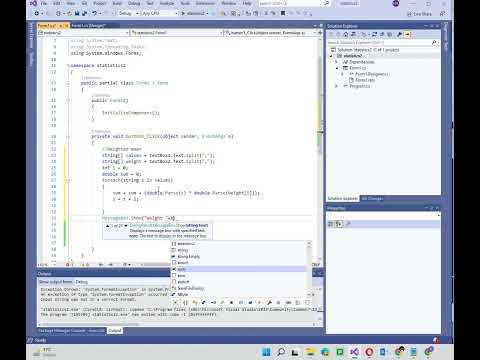Select Form1.resx in Solution Explorer

pos(365,80)
